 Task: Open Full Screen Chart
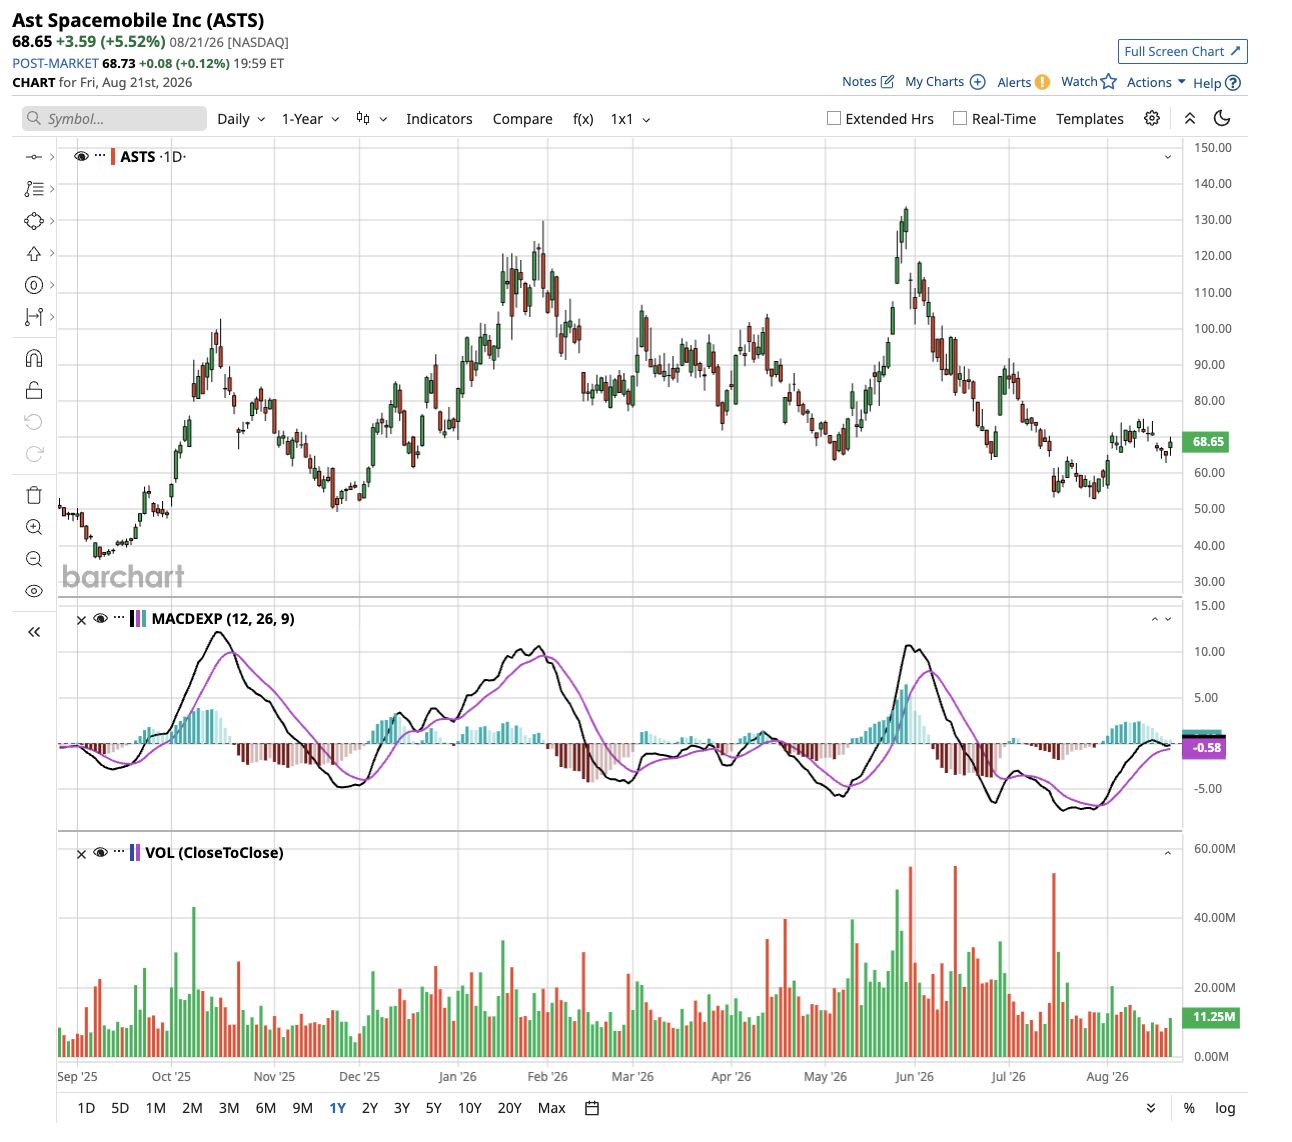1182,51
